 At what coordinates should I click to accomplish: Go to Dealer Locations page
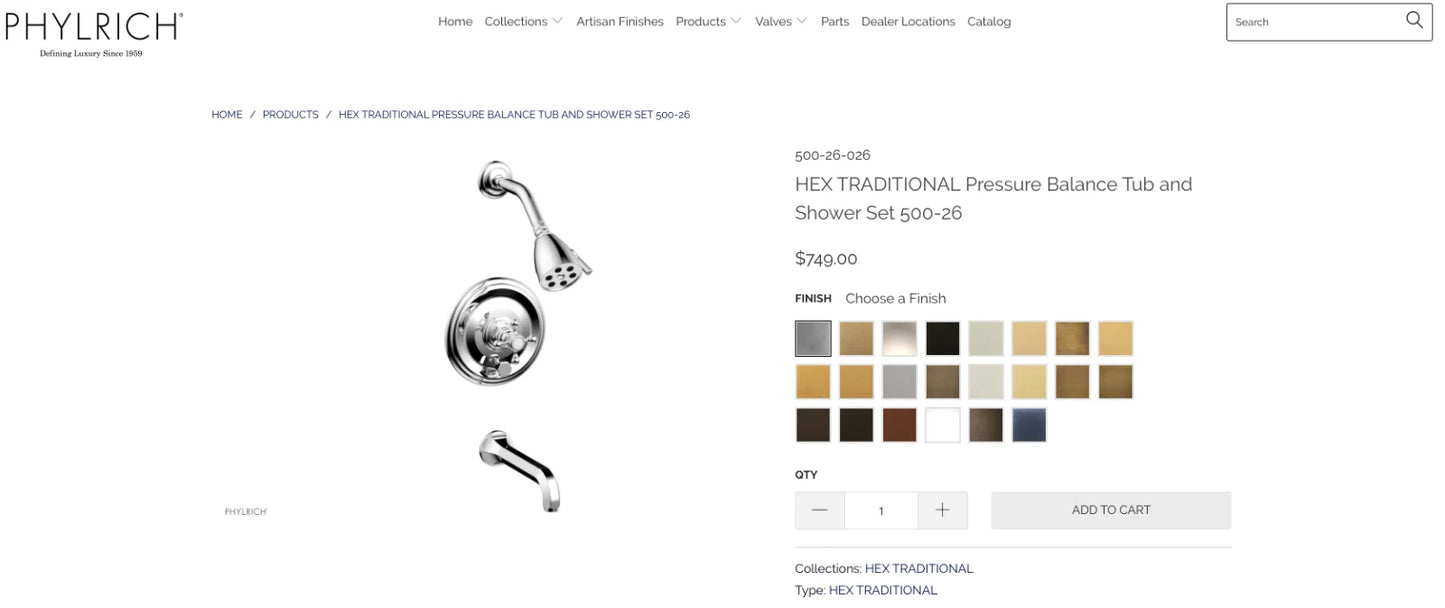point(908,21)
